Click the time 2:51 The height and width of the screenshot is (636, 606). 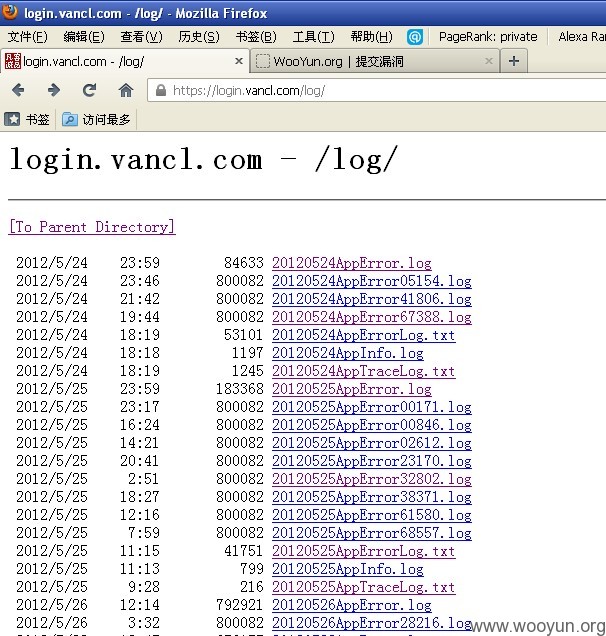point(144,479)
